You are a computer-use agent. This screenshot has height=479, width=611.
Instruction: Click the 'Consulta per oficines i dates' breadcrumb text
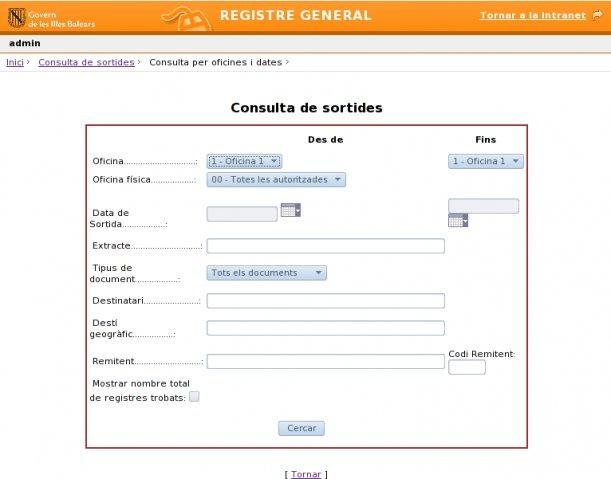[215, 62]
